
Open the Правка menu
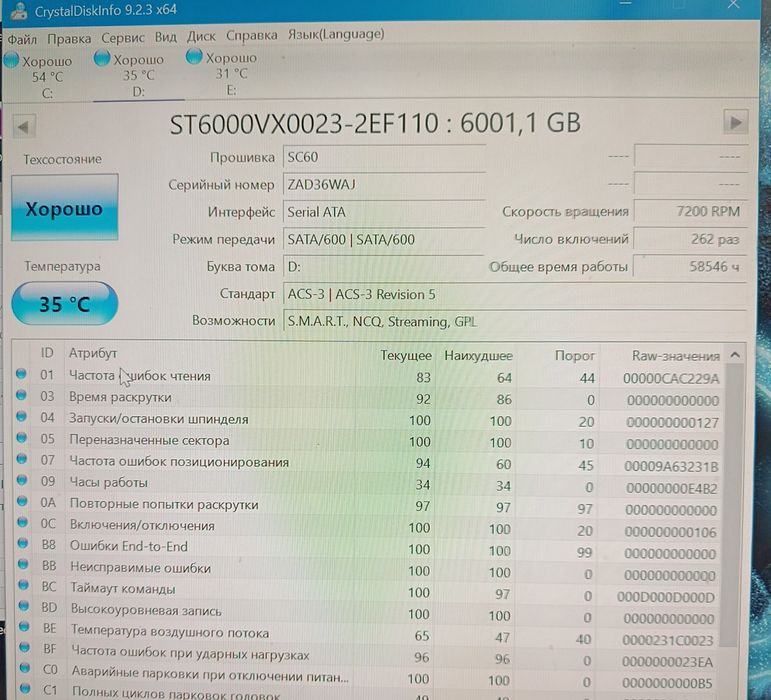coord(69,38)
